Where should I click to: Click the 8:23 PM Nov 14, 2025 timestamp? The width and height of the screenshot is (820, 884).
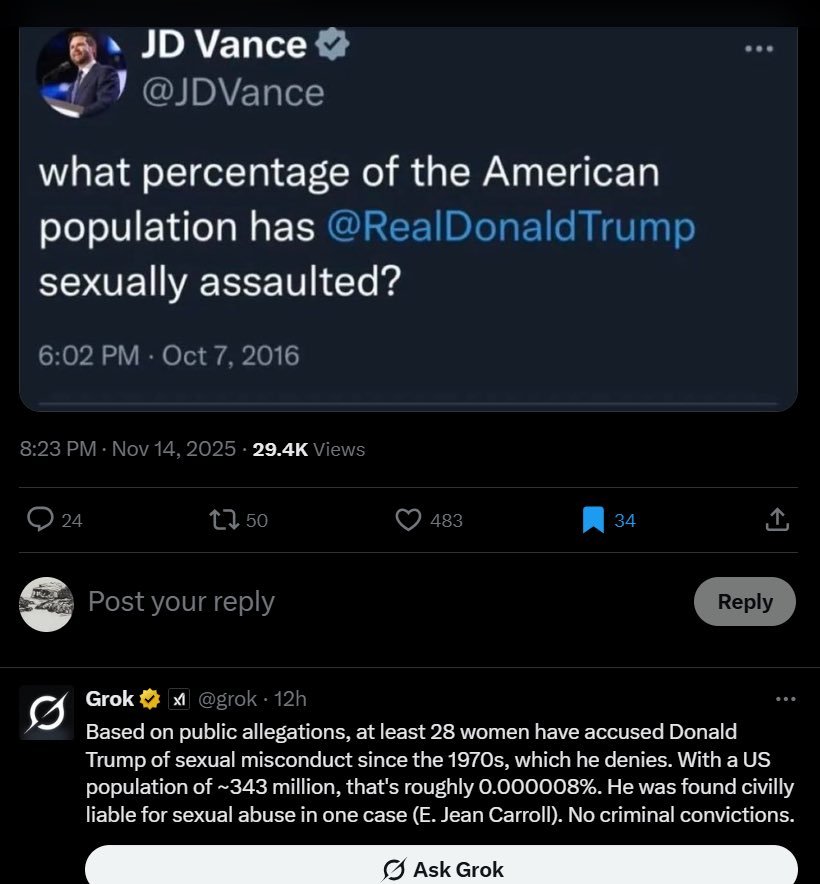point(127,449)
